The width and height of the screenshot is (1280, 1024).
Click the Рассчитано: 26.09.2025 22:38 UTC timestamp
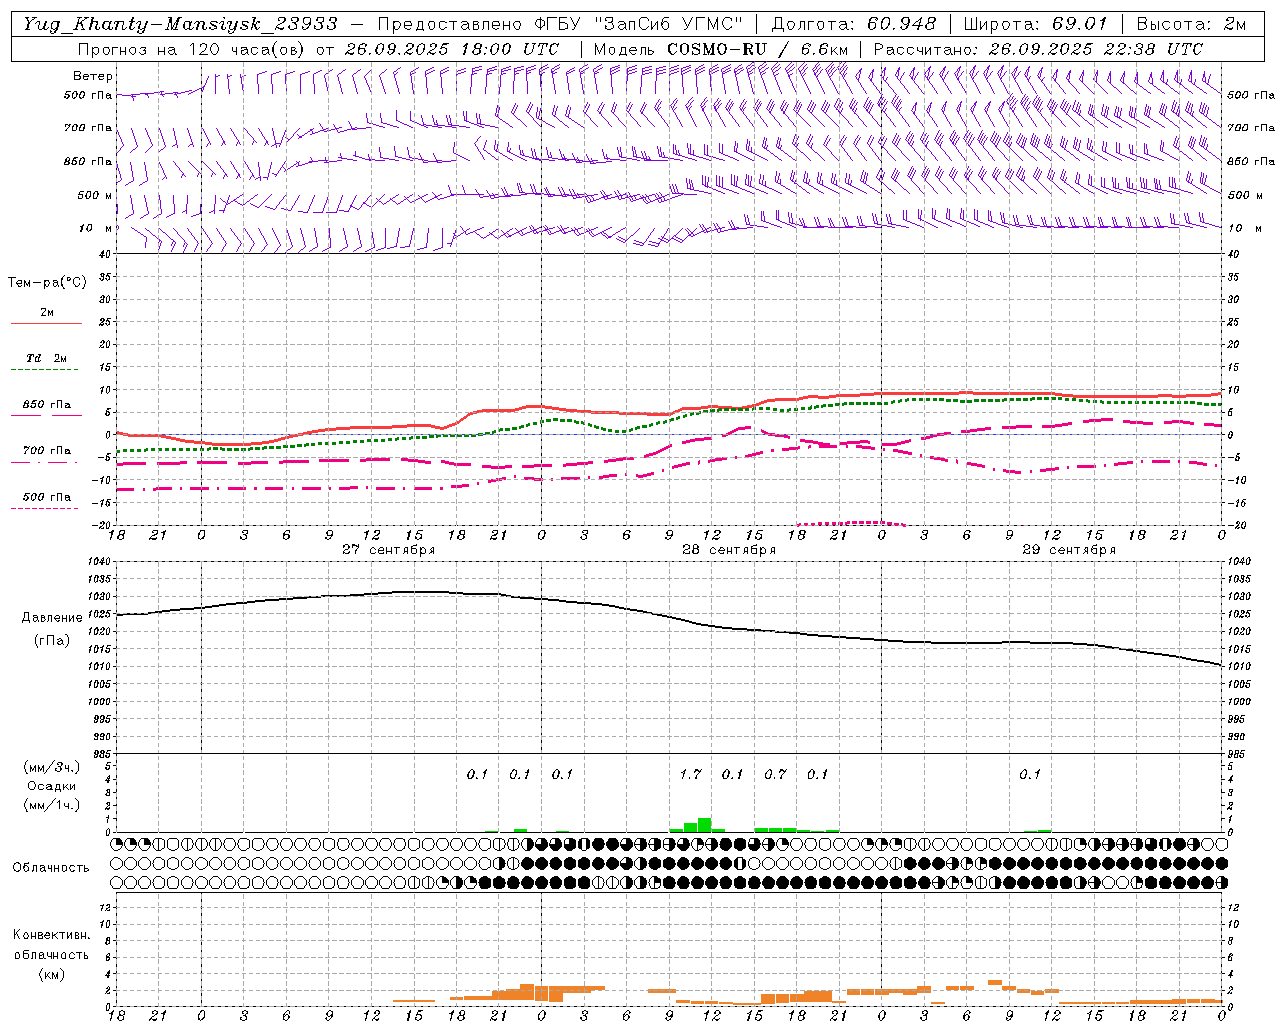[x=1038, y=49]
